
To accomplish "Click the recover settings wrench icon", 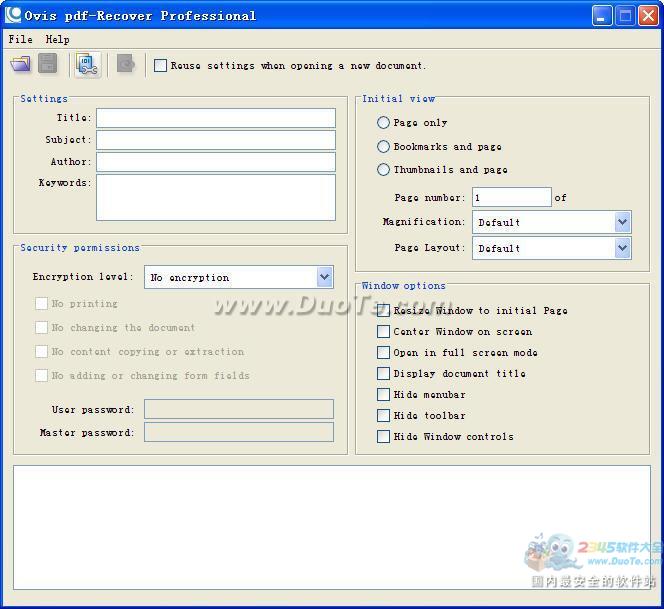I will 88,65.
